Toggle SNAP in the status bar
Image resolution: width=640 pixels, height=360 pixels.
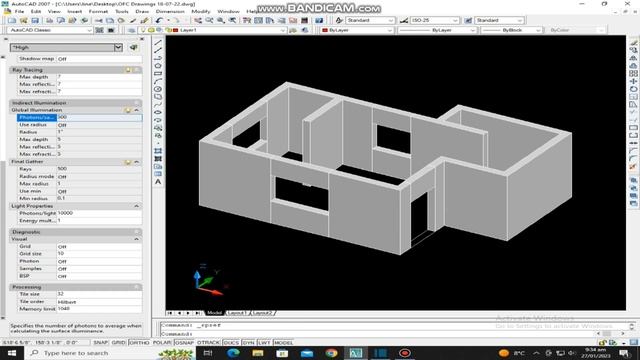(100, 342)
